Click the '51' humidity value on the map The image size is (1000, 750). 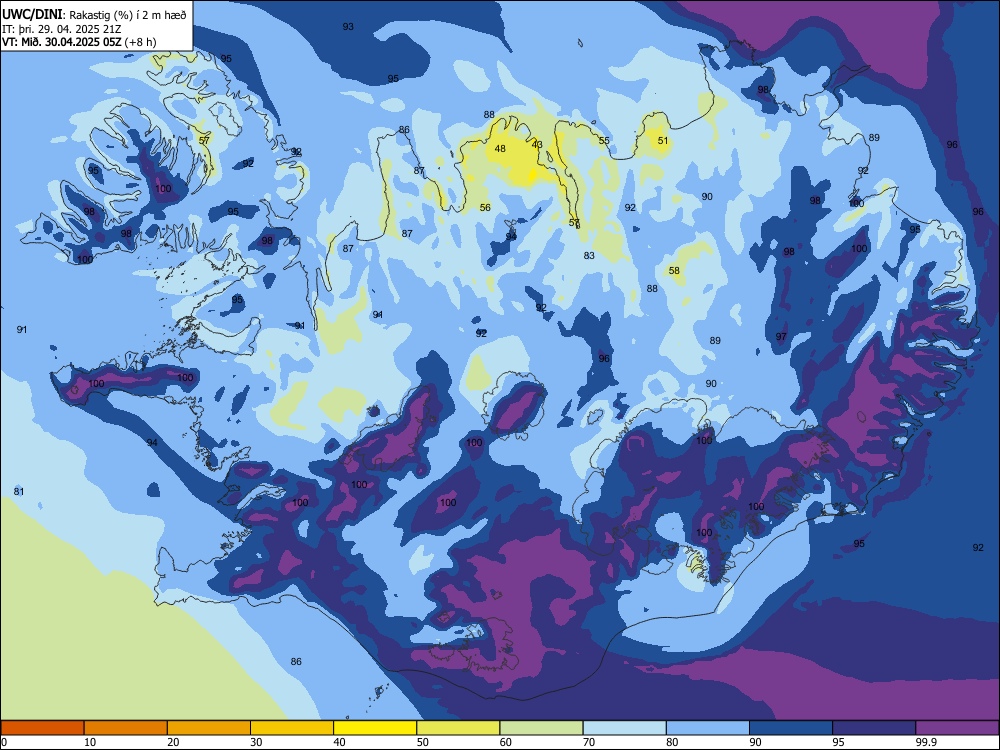663,140
